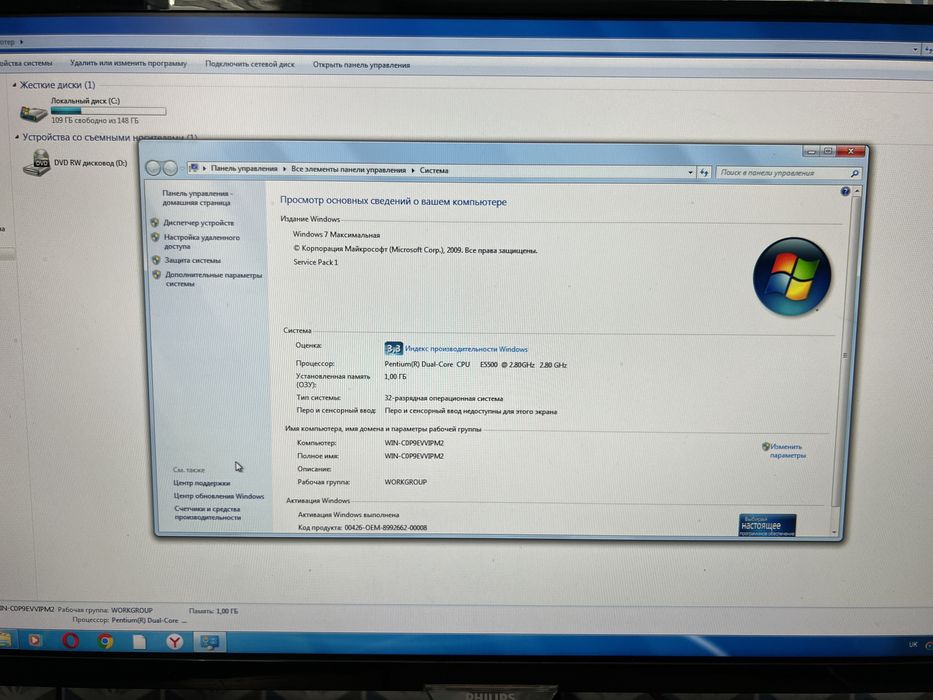
Task: Click the WORKGROUP value in System window
Action: (406, 482)
